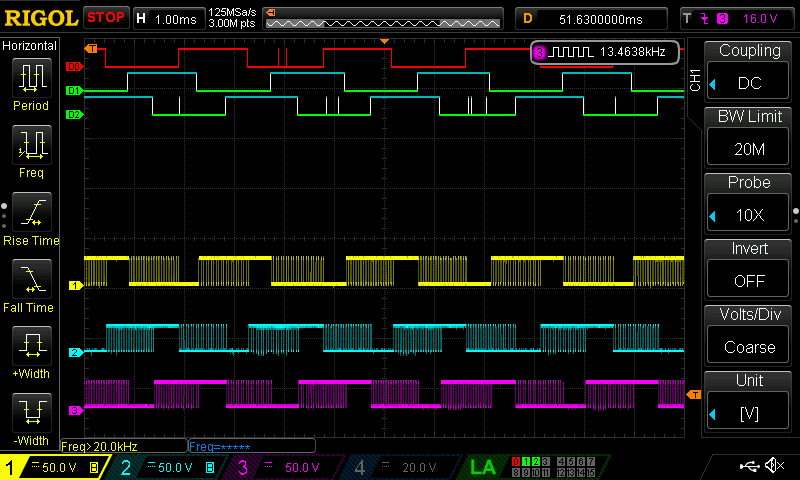Click the left-side menu page dots
800x480 pixels.
[x=4, y=216]
